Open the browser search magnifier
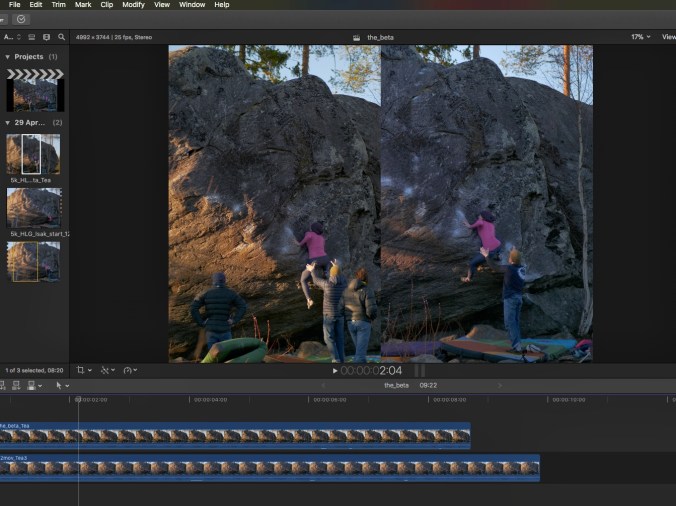 [x=61, y=37]
